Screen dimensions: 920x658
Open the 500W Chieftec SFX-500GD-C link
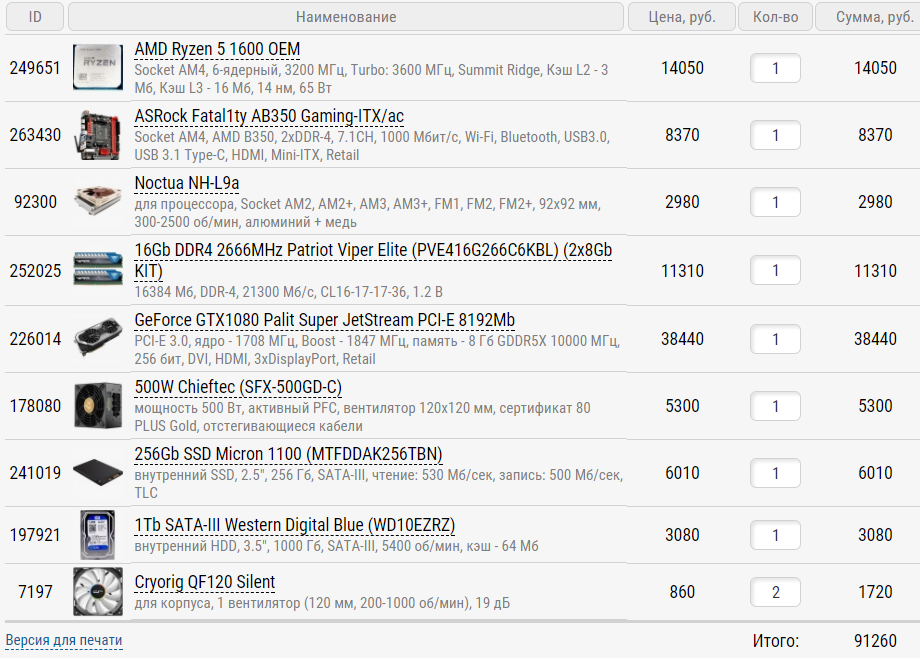238,387
